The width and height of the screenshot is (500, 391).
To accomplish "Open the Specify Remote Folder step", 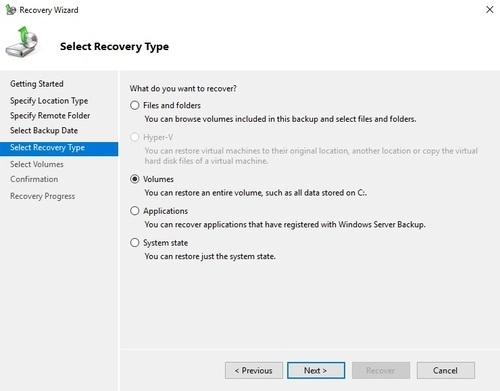I will tap(50, 116).
